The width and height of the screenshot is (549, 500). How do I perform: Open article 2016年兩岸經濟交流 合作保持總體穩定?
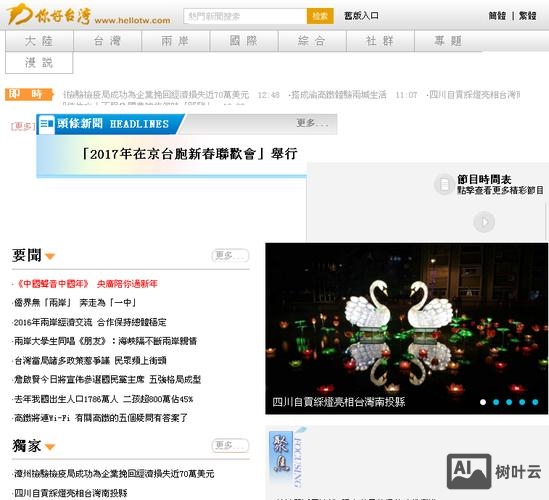tap(90, 322)
